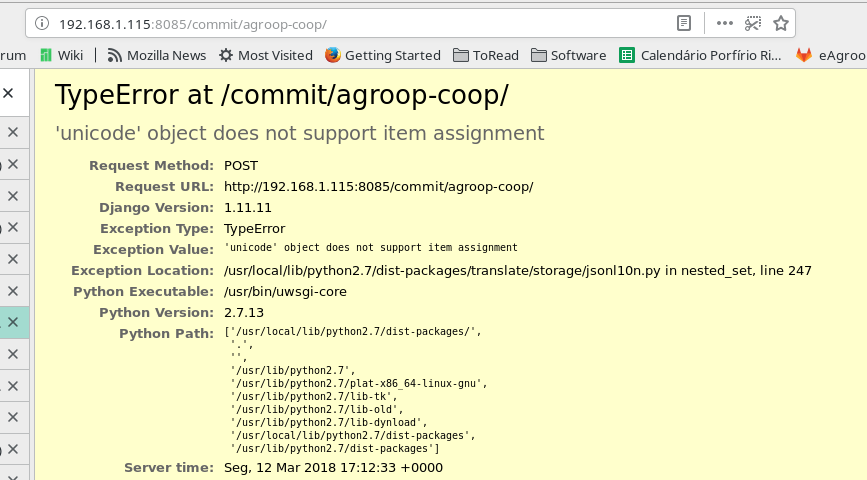Open the ToRead bookmark folder

pos(485,55)
